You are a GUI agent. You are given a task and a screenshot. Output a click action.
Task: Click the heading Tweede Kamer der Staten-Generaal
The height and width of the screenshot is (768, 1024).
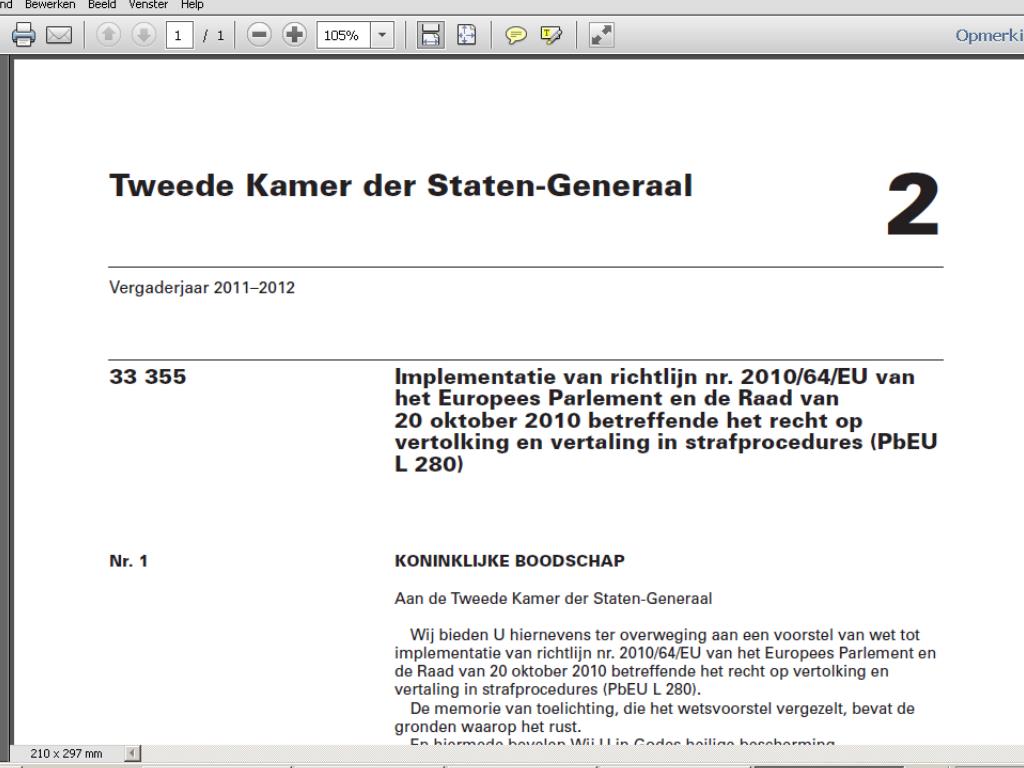pyautogui.click(x=401, y=185)
